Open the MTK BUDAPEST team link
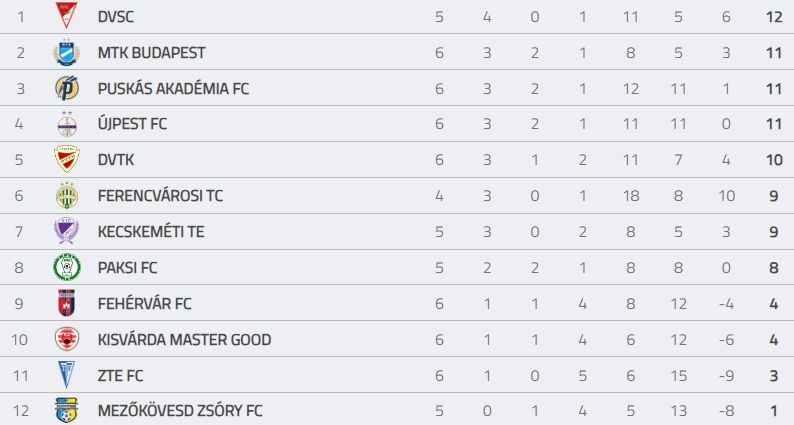The image size is (794, 425). click(x=151, y=53)
